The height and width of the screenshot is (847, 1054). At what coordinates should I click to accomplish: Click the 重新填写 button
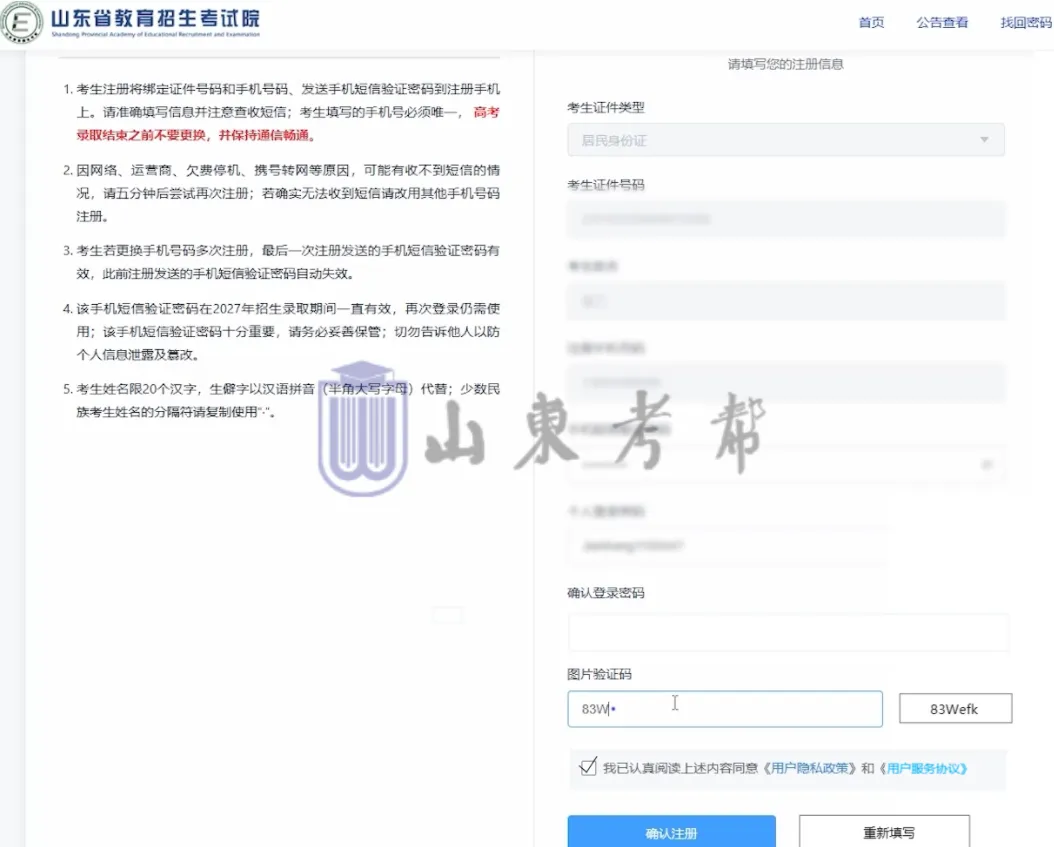[x=885, y=832]
